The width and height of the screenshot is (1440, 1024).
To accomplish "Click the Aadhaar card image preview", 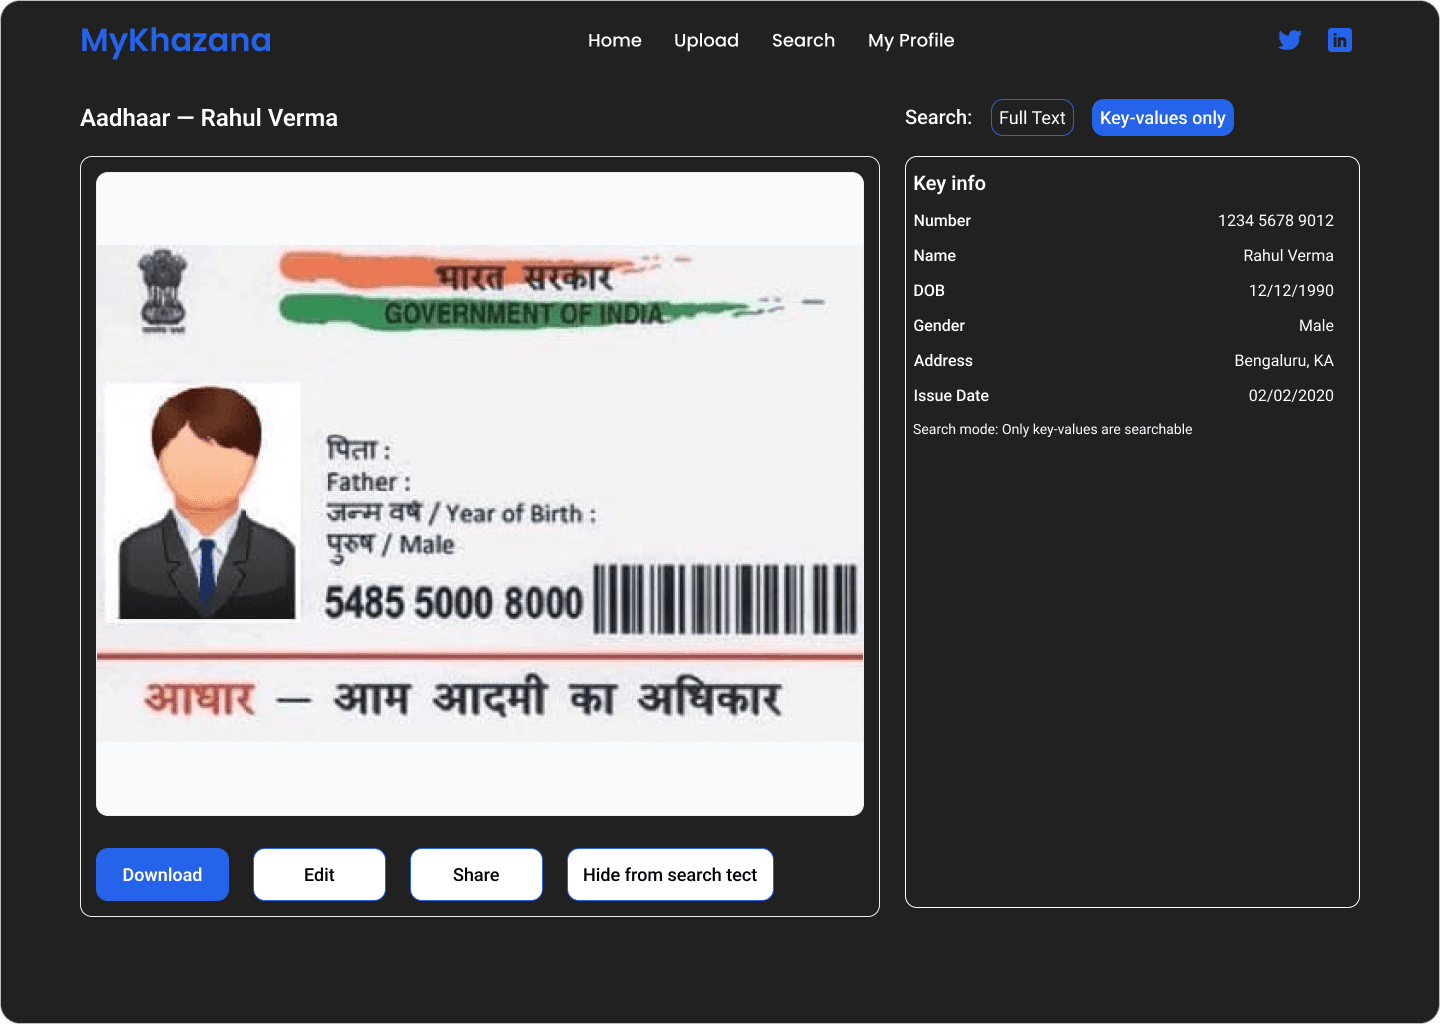I will click(480, 494).
